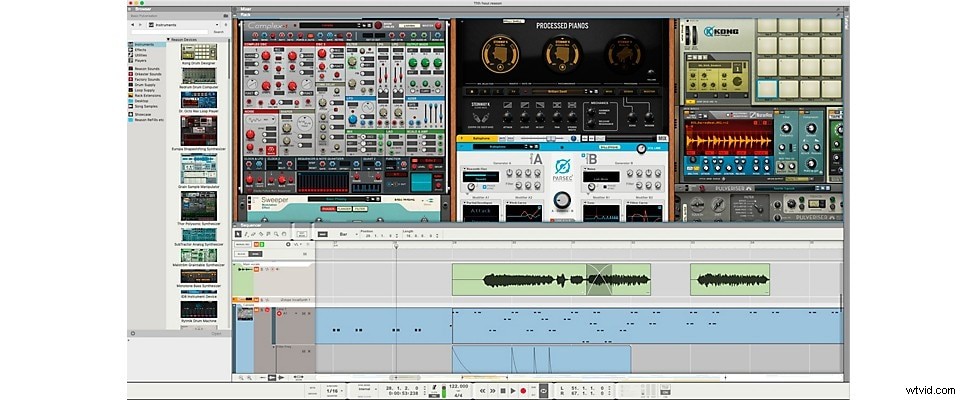Click the first Processed Pianos round knob
Viewport: 976px width, 400px height.
500,54
